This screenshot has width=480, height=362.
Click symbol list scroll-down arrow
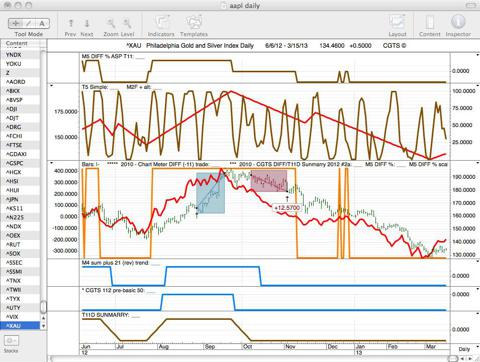click(x=43, y=326)
